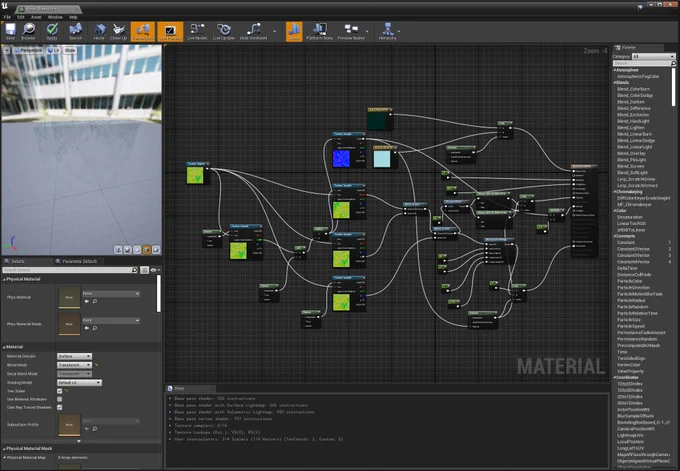Open the Blend Mode Translucent dropdown
This screenshot has height=471, width=680.
pos(74,365)
